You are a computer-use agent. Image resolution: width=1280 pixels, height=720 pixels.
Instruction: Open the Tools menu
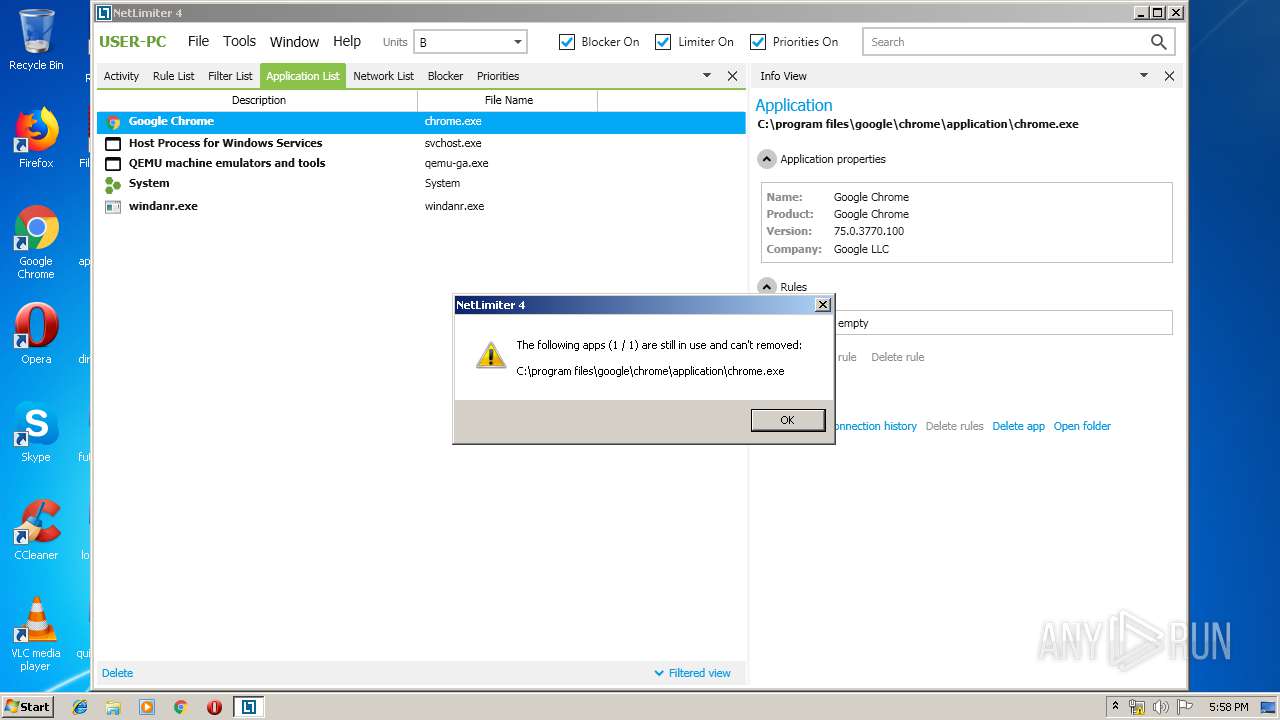click(x=239, y=41)
